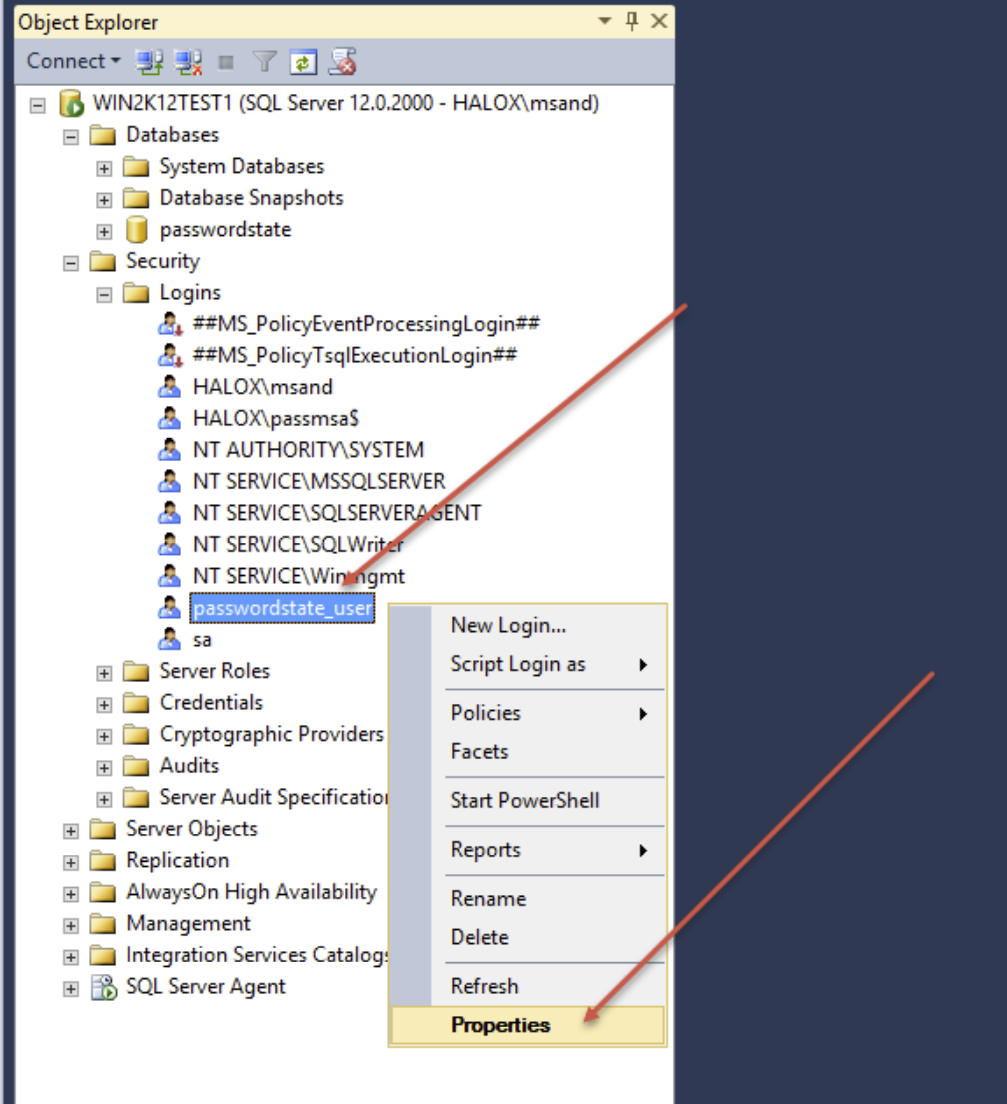Image resolution: width=1007 pixels, height=1104 pixels.
Task: Expand the Credentials folder
Action: (104, 705)
